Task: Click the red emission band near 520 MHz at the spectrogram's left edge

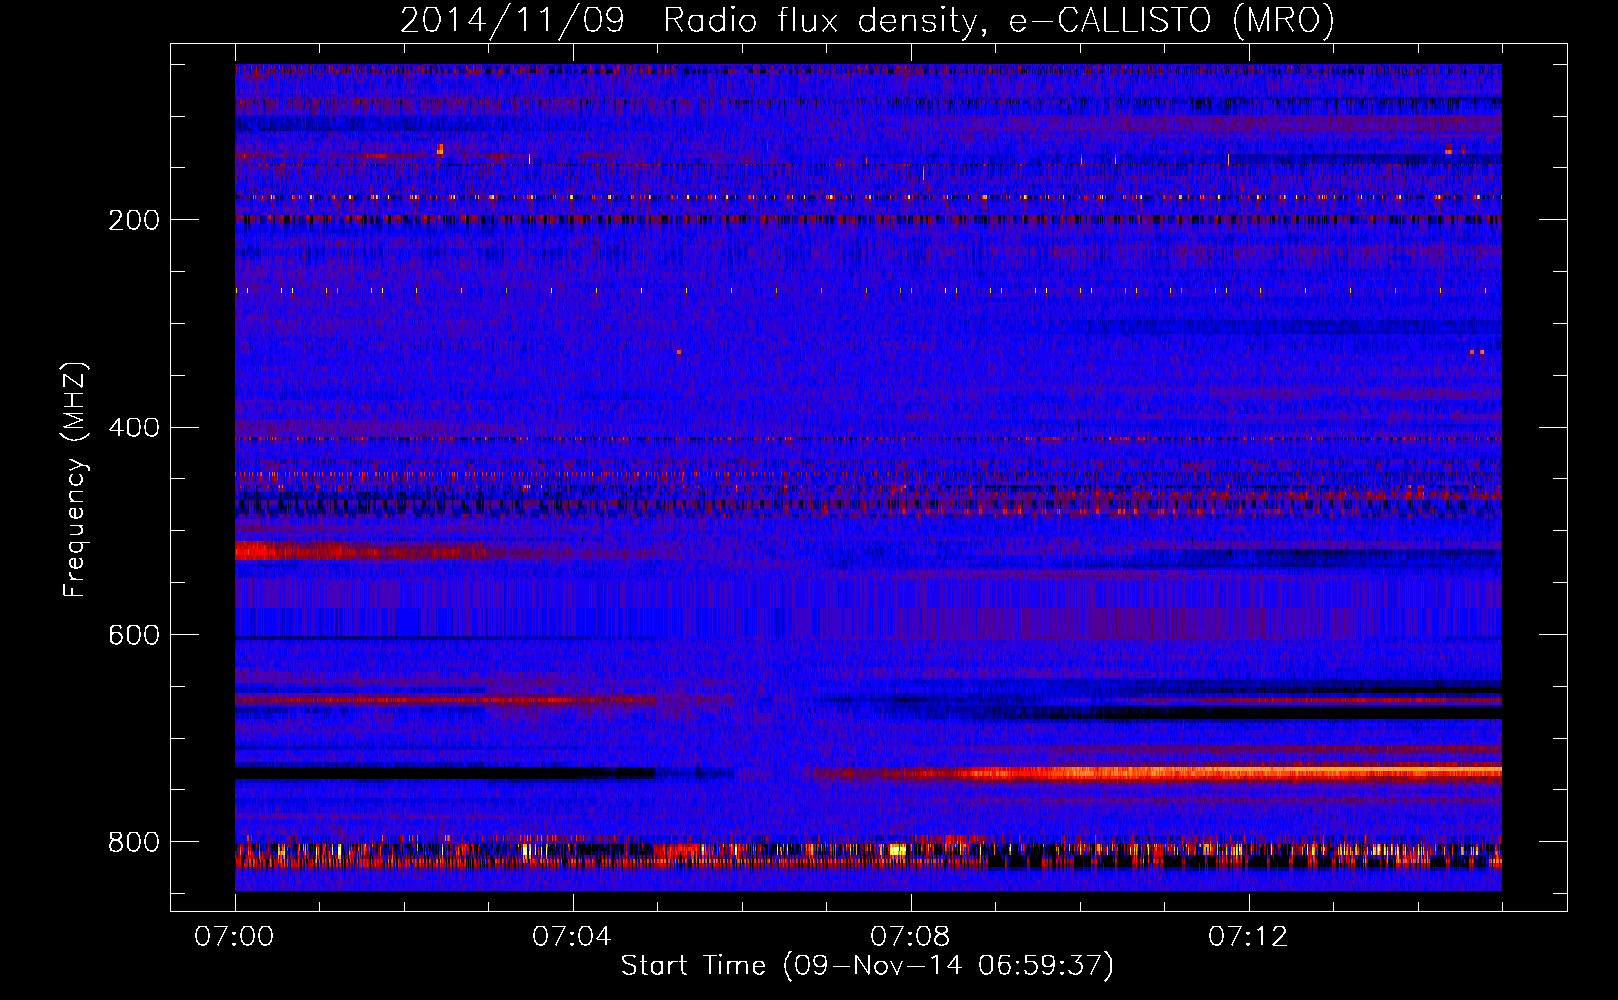Action: click(x=360, y=551)
